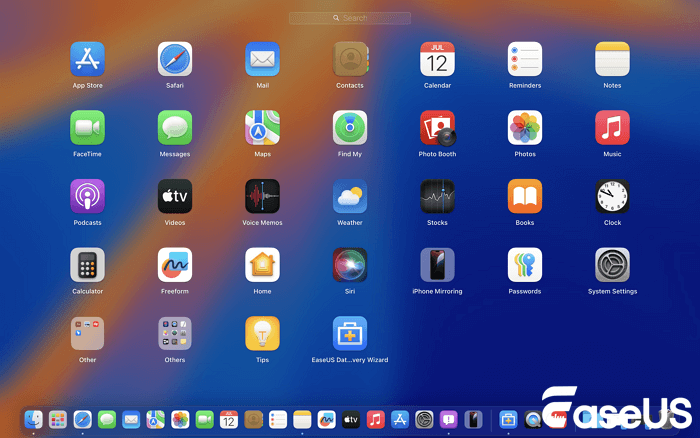Launch Home app

pos(262,265)
